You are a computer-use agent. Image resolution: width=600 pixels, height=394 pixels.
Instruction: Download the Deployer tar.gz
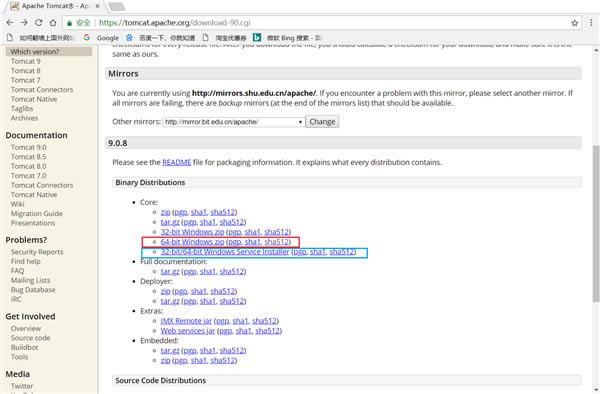pos(170,301)
